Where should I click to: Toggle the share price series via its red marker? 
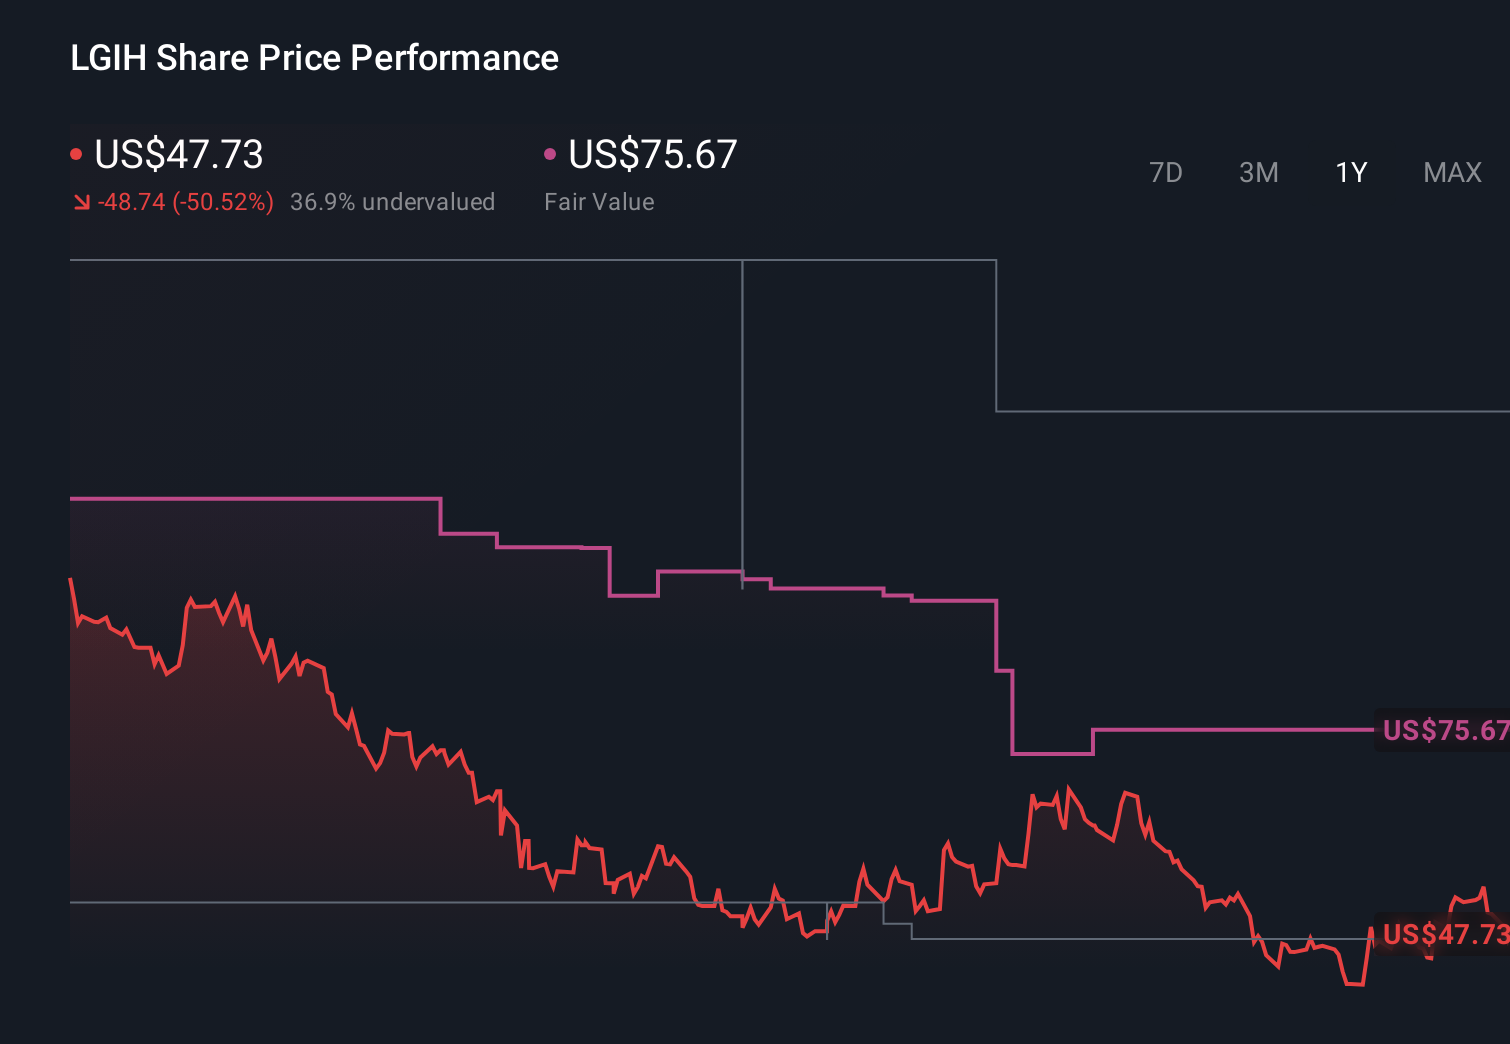click(76, 153)
